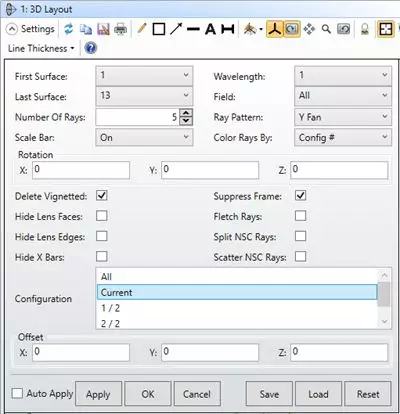400x414 pixels.
Task: Select the arrow annotation tool
Action: point(176,29)
